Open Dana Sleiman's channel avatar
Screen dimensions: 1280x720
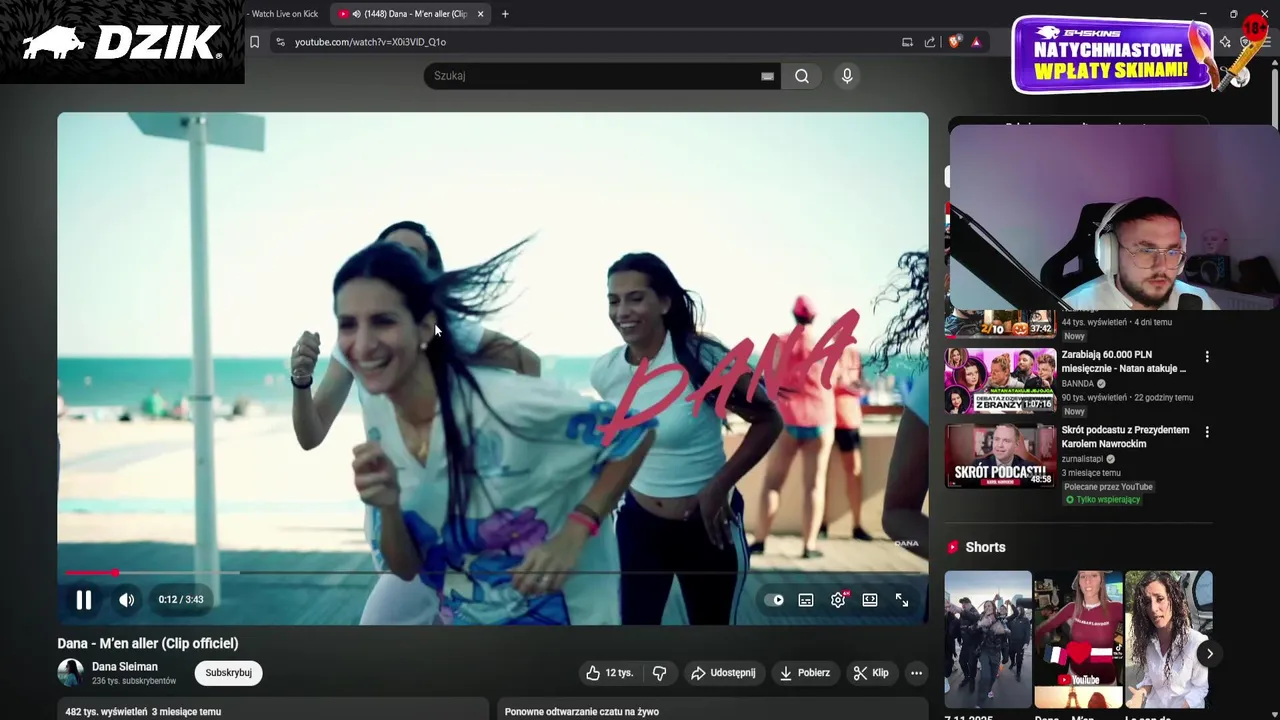coord(71,673)
